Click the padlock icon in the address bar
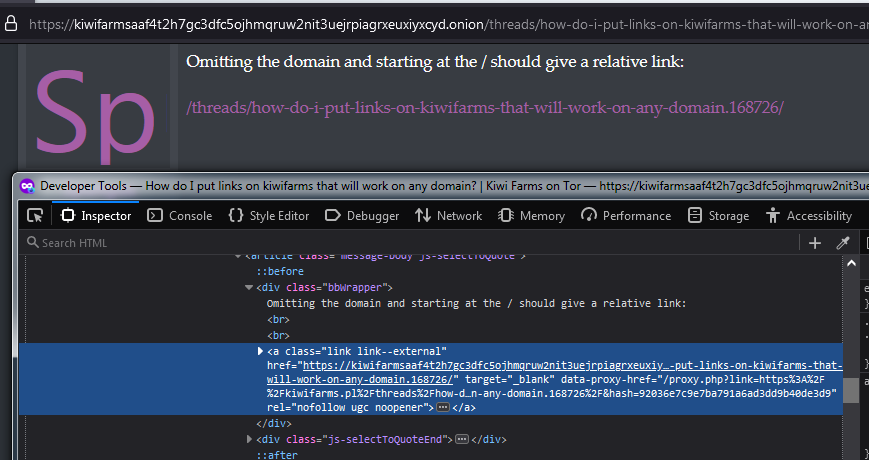Viewport: 869px width, 460px height. click(x=11, y=24)
